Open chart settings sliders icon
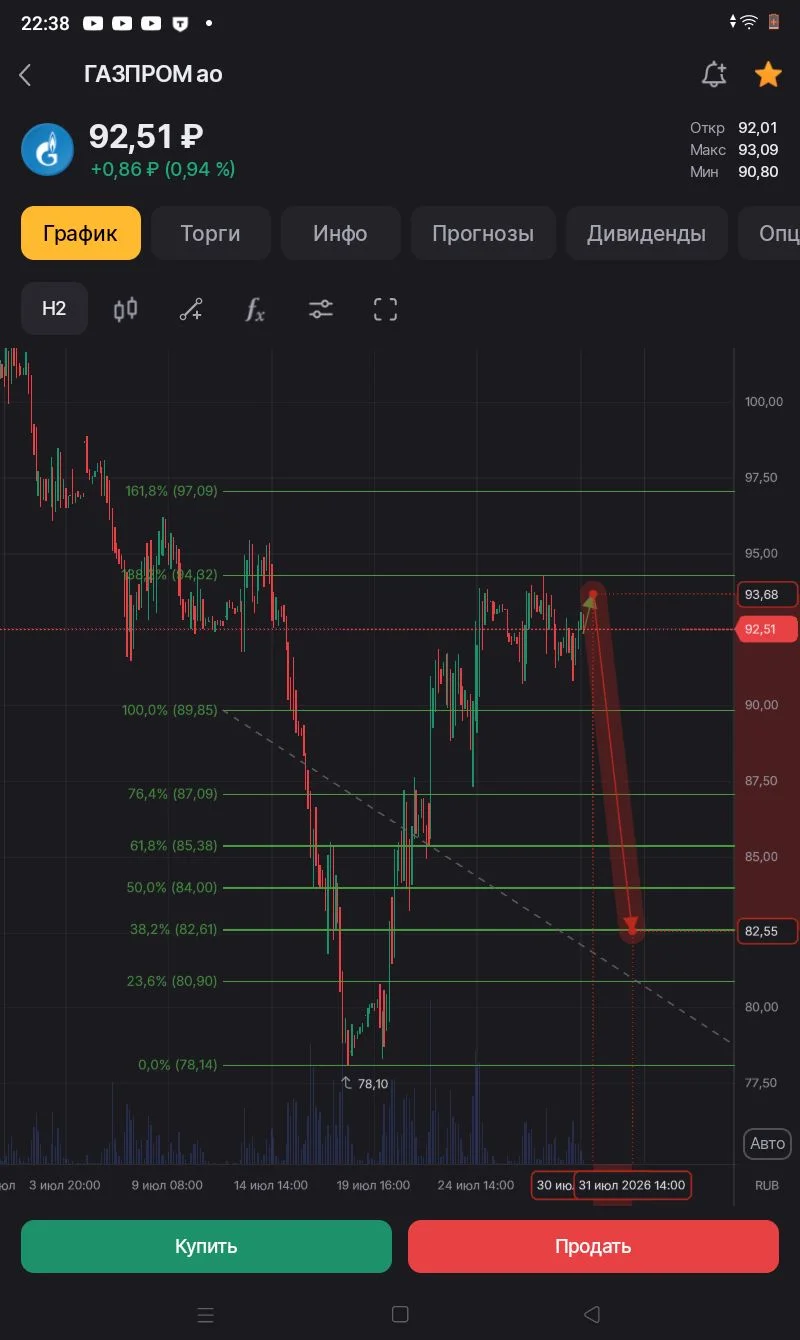Screen dimensions: 800x1340 coord(320,309)
